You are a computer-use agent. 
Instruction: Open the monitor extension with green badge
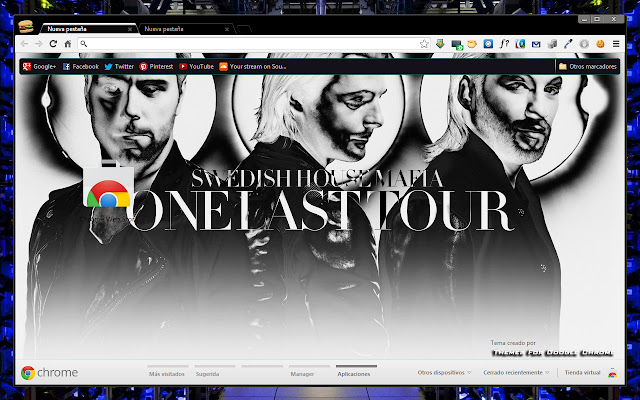pos(456,44)
